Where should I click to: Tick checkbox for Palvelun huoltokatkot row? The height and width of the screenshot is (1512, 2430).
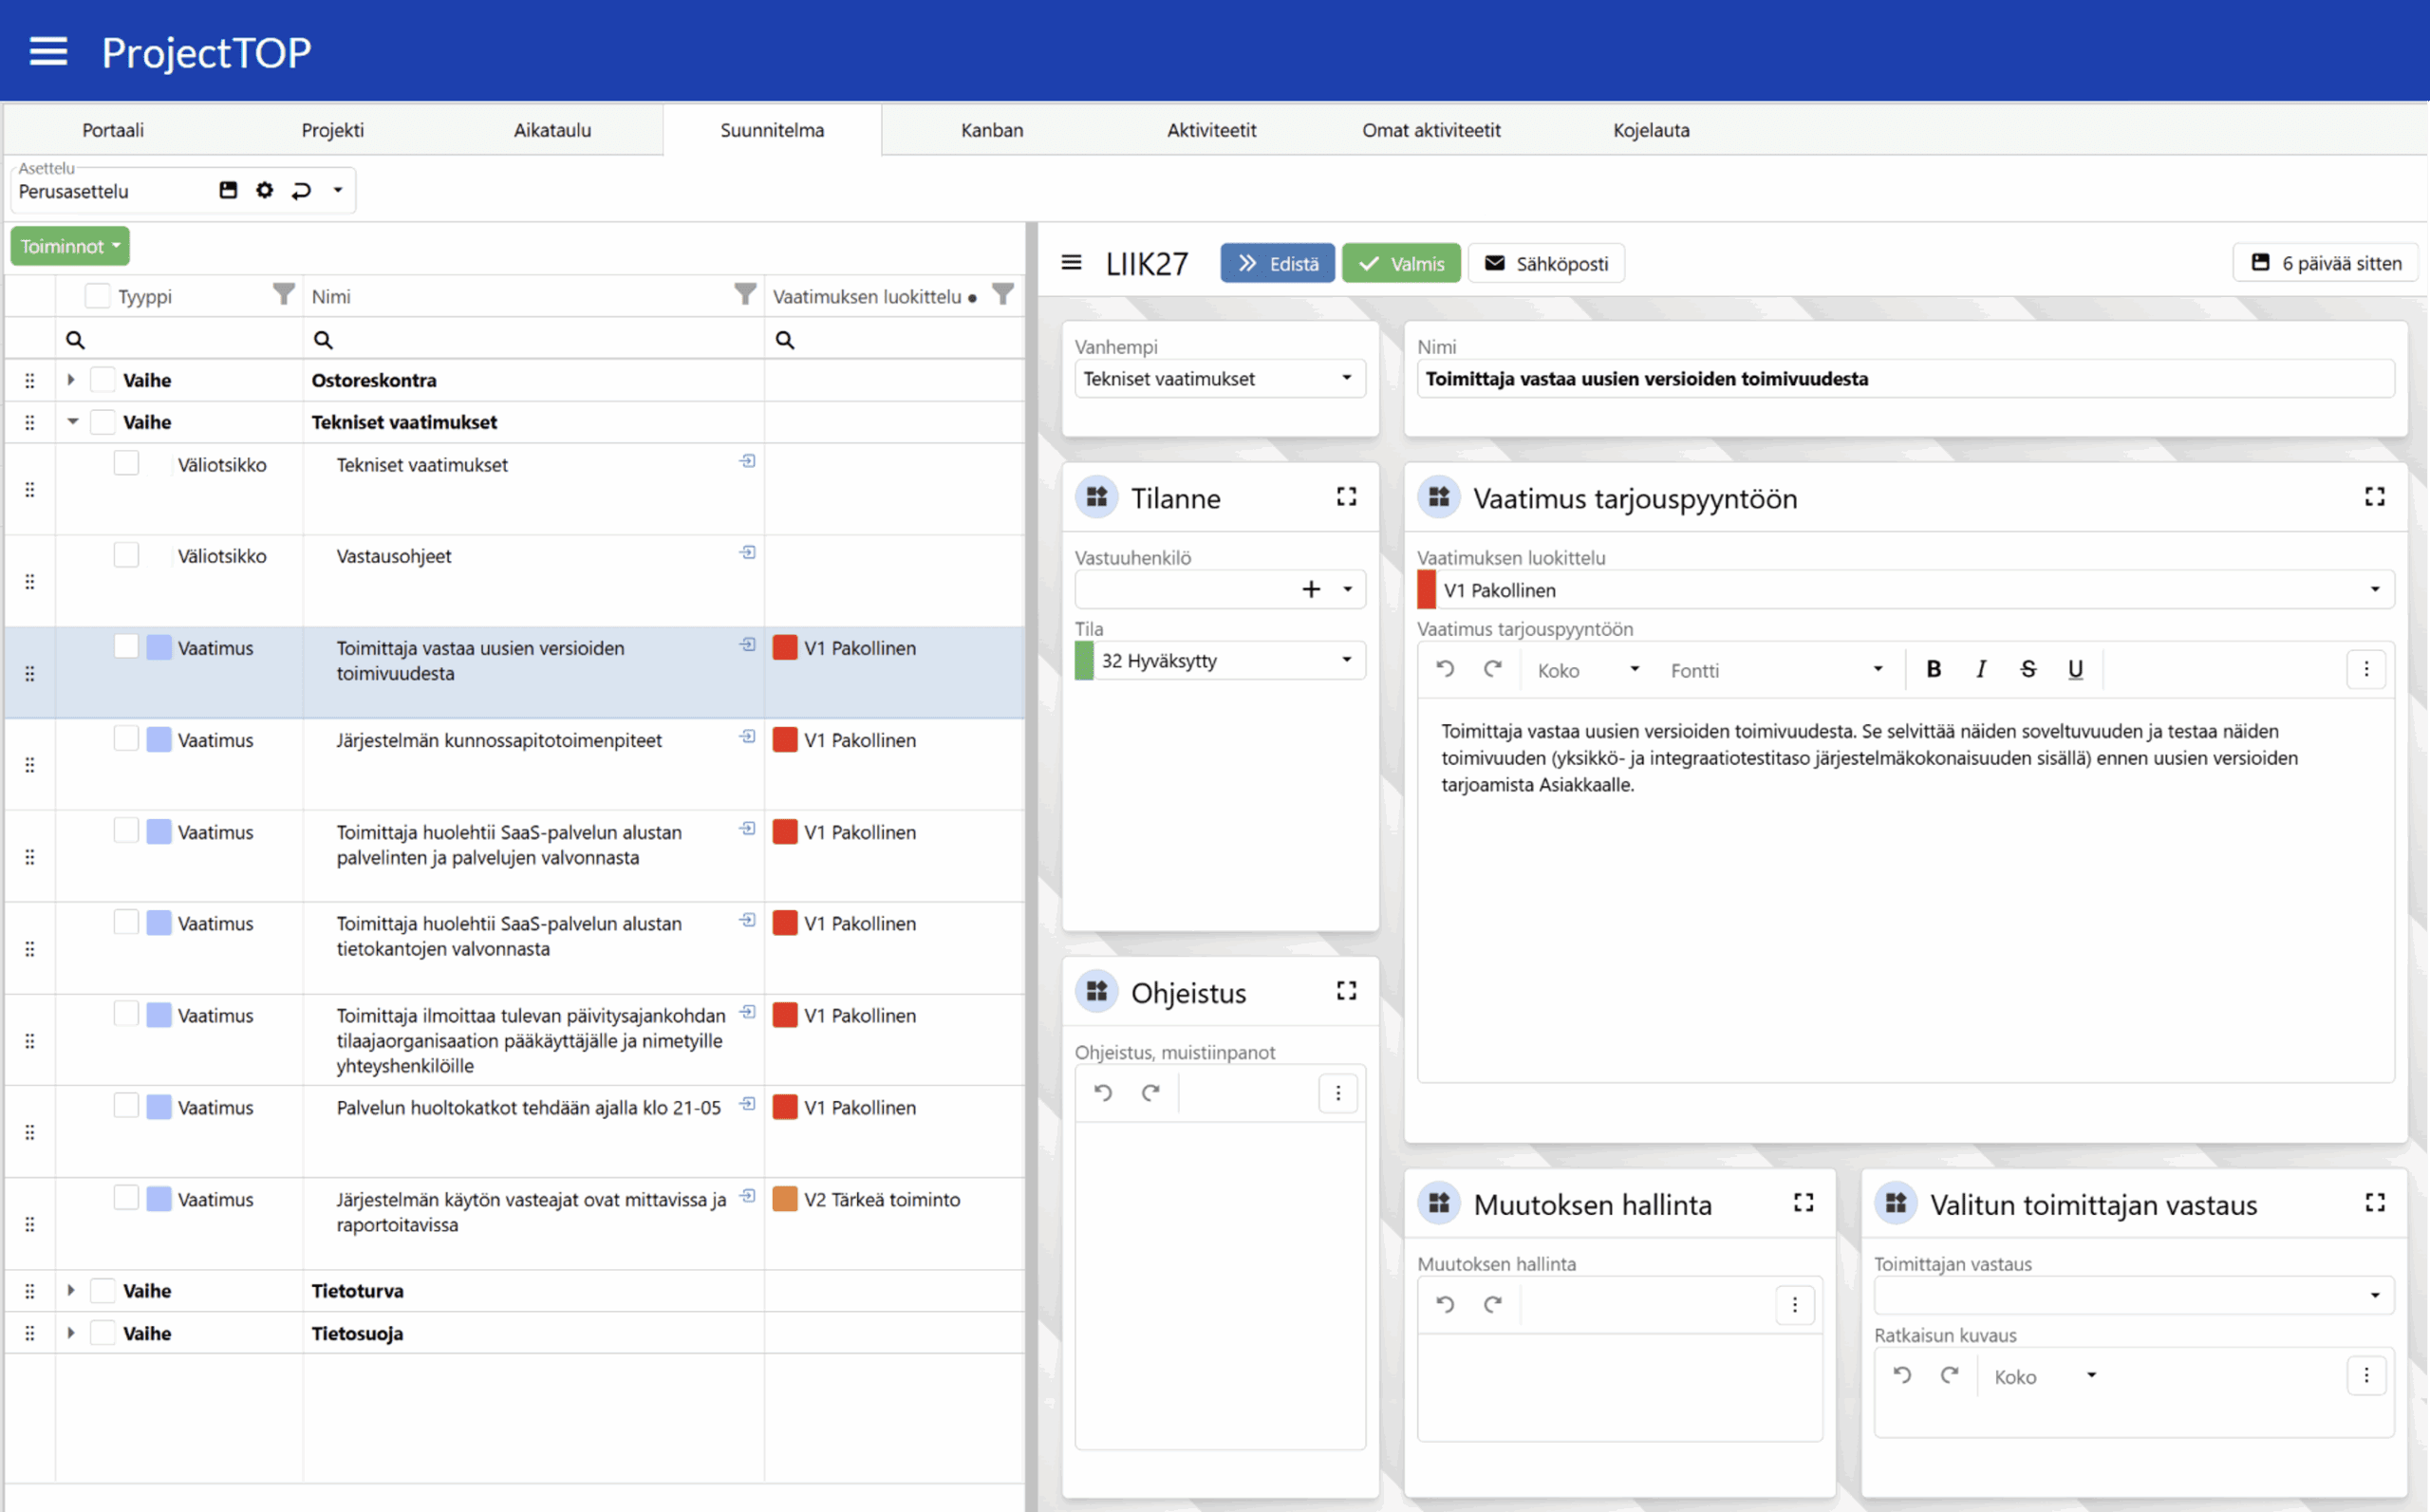click(x=126, y=1105)
